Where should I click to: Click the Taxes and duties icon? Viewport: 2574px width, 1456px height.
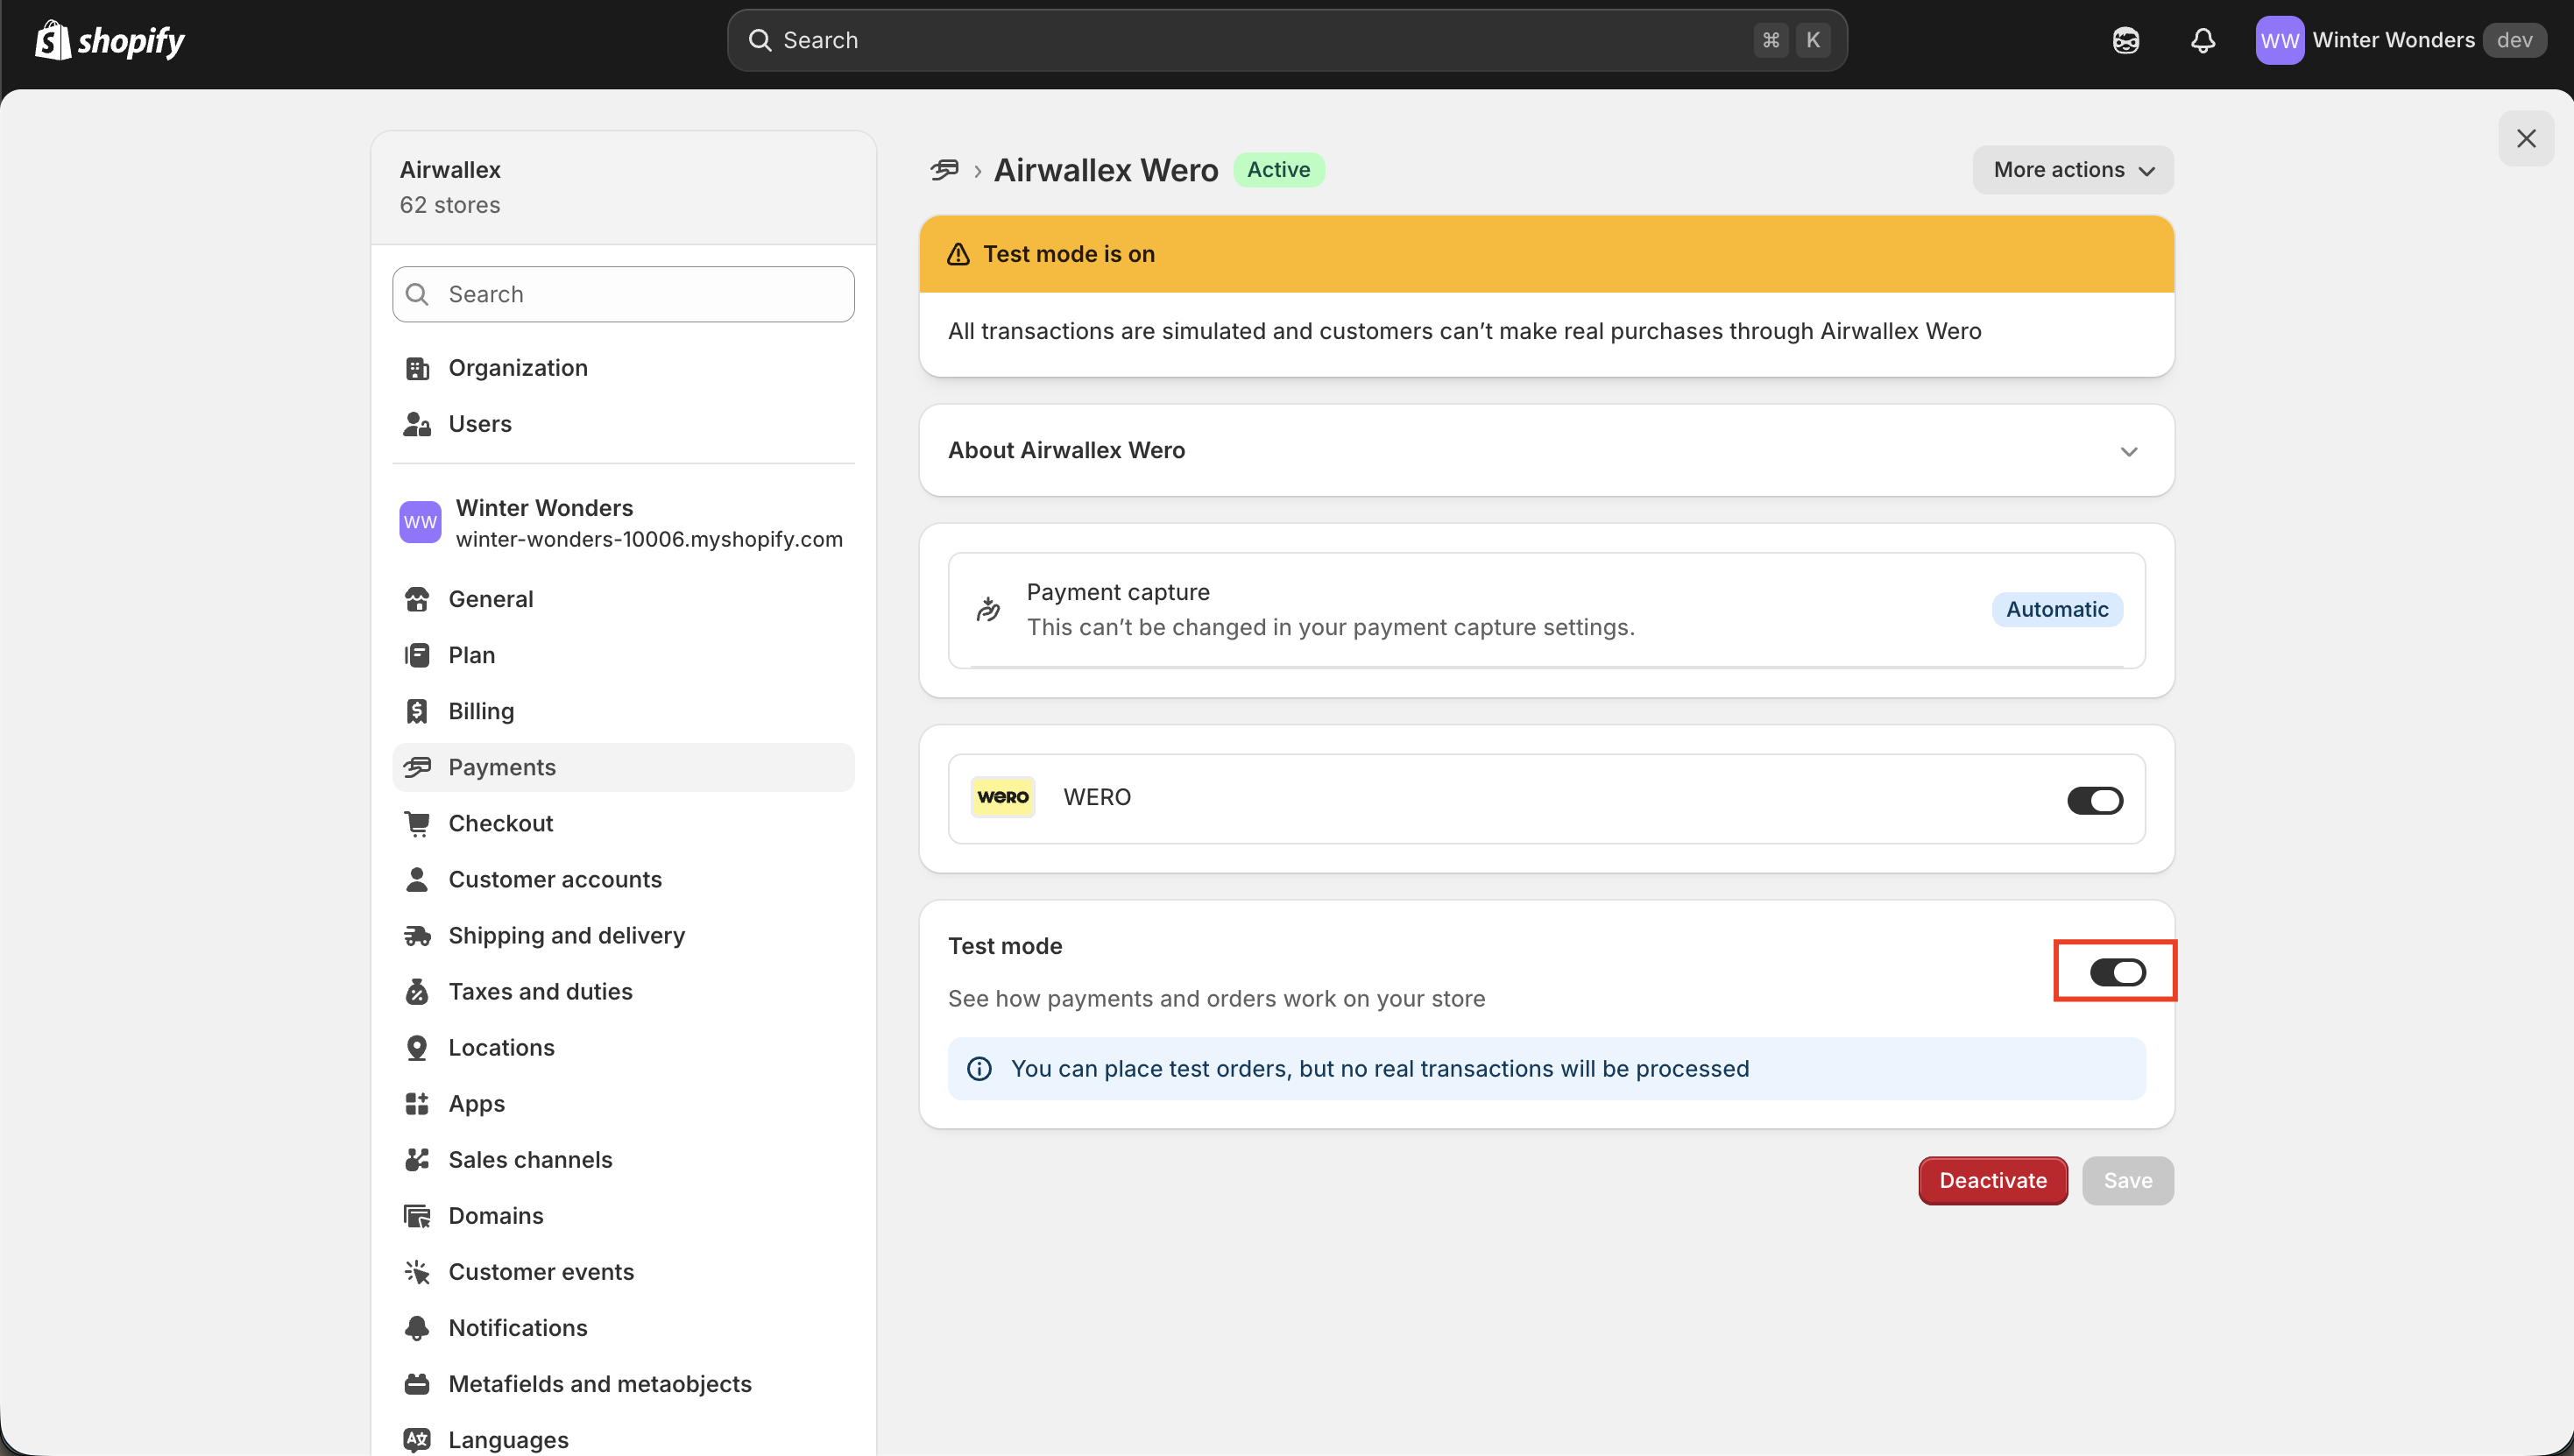click(x=417, y=991)
